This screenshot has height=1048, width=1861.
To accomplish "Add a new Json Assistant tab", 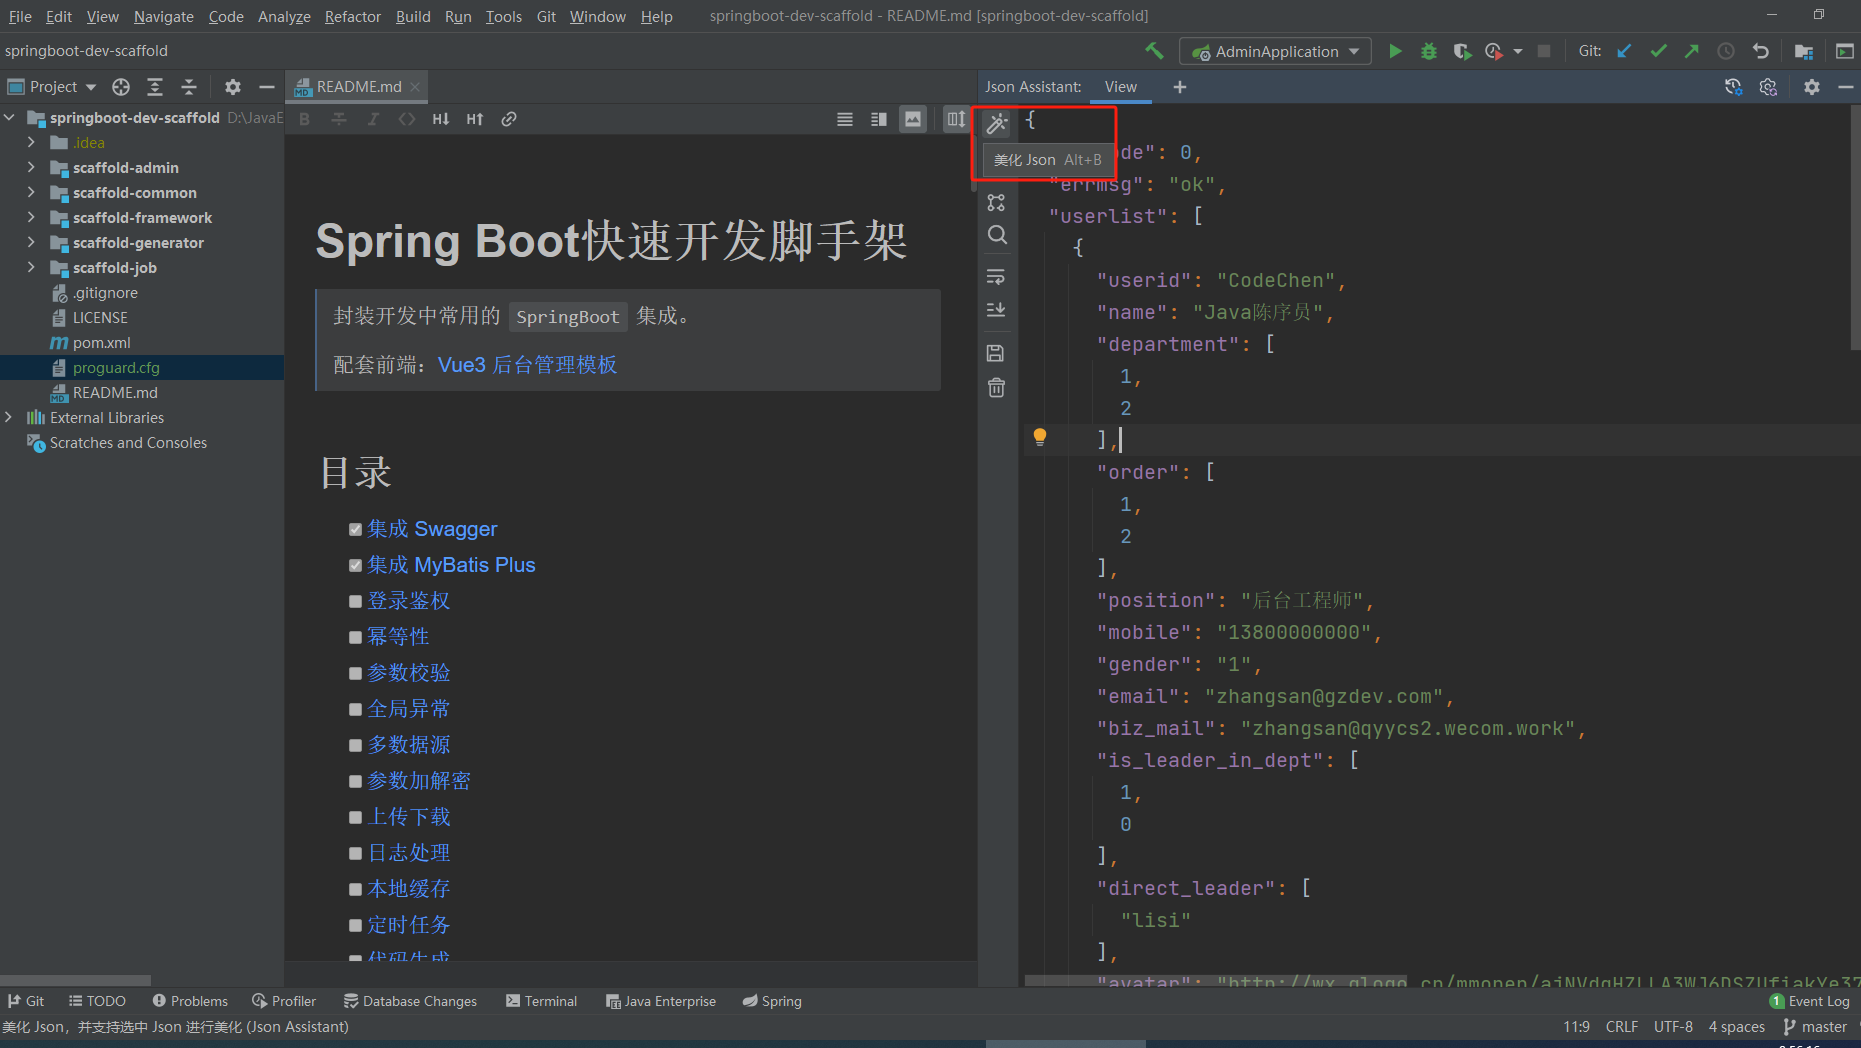I will click(1180, 87).
